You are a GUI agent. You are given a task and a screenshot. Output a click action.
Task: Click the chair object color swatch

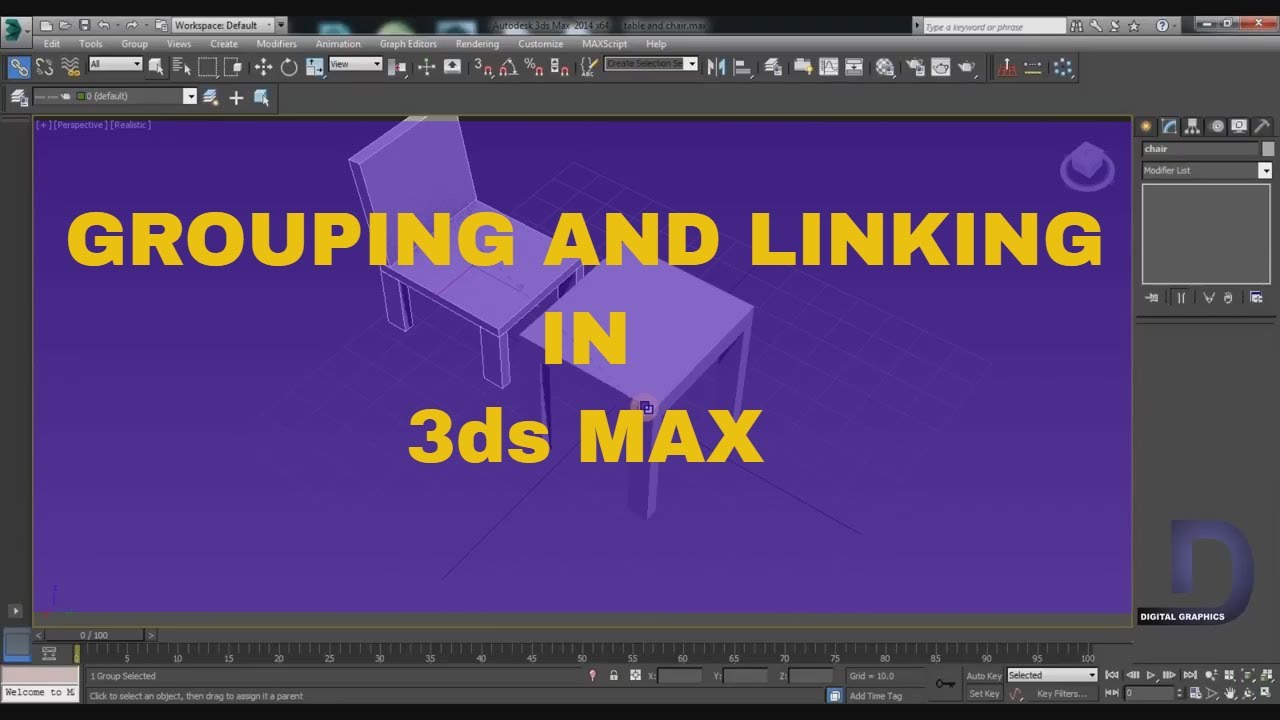(1268, 149)
